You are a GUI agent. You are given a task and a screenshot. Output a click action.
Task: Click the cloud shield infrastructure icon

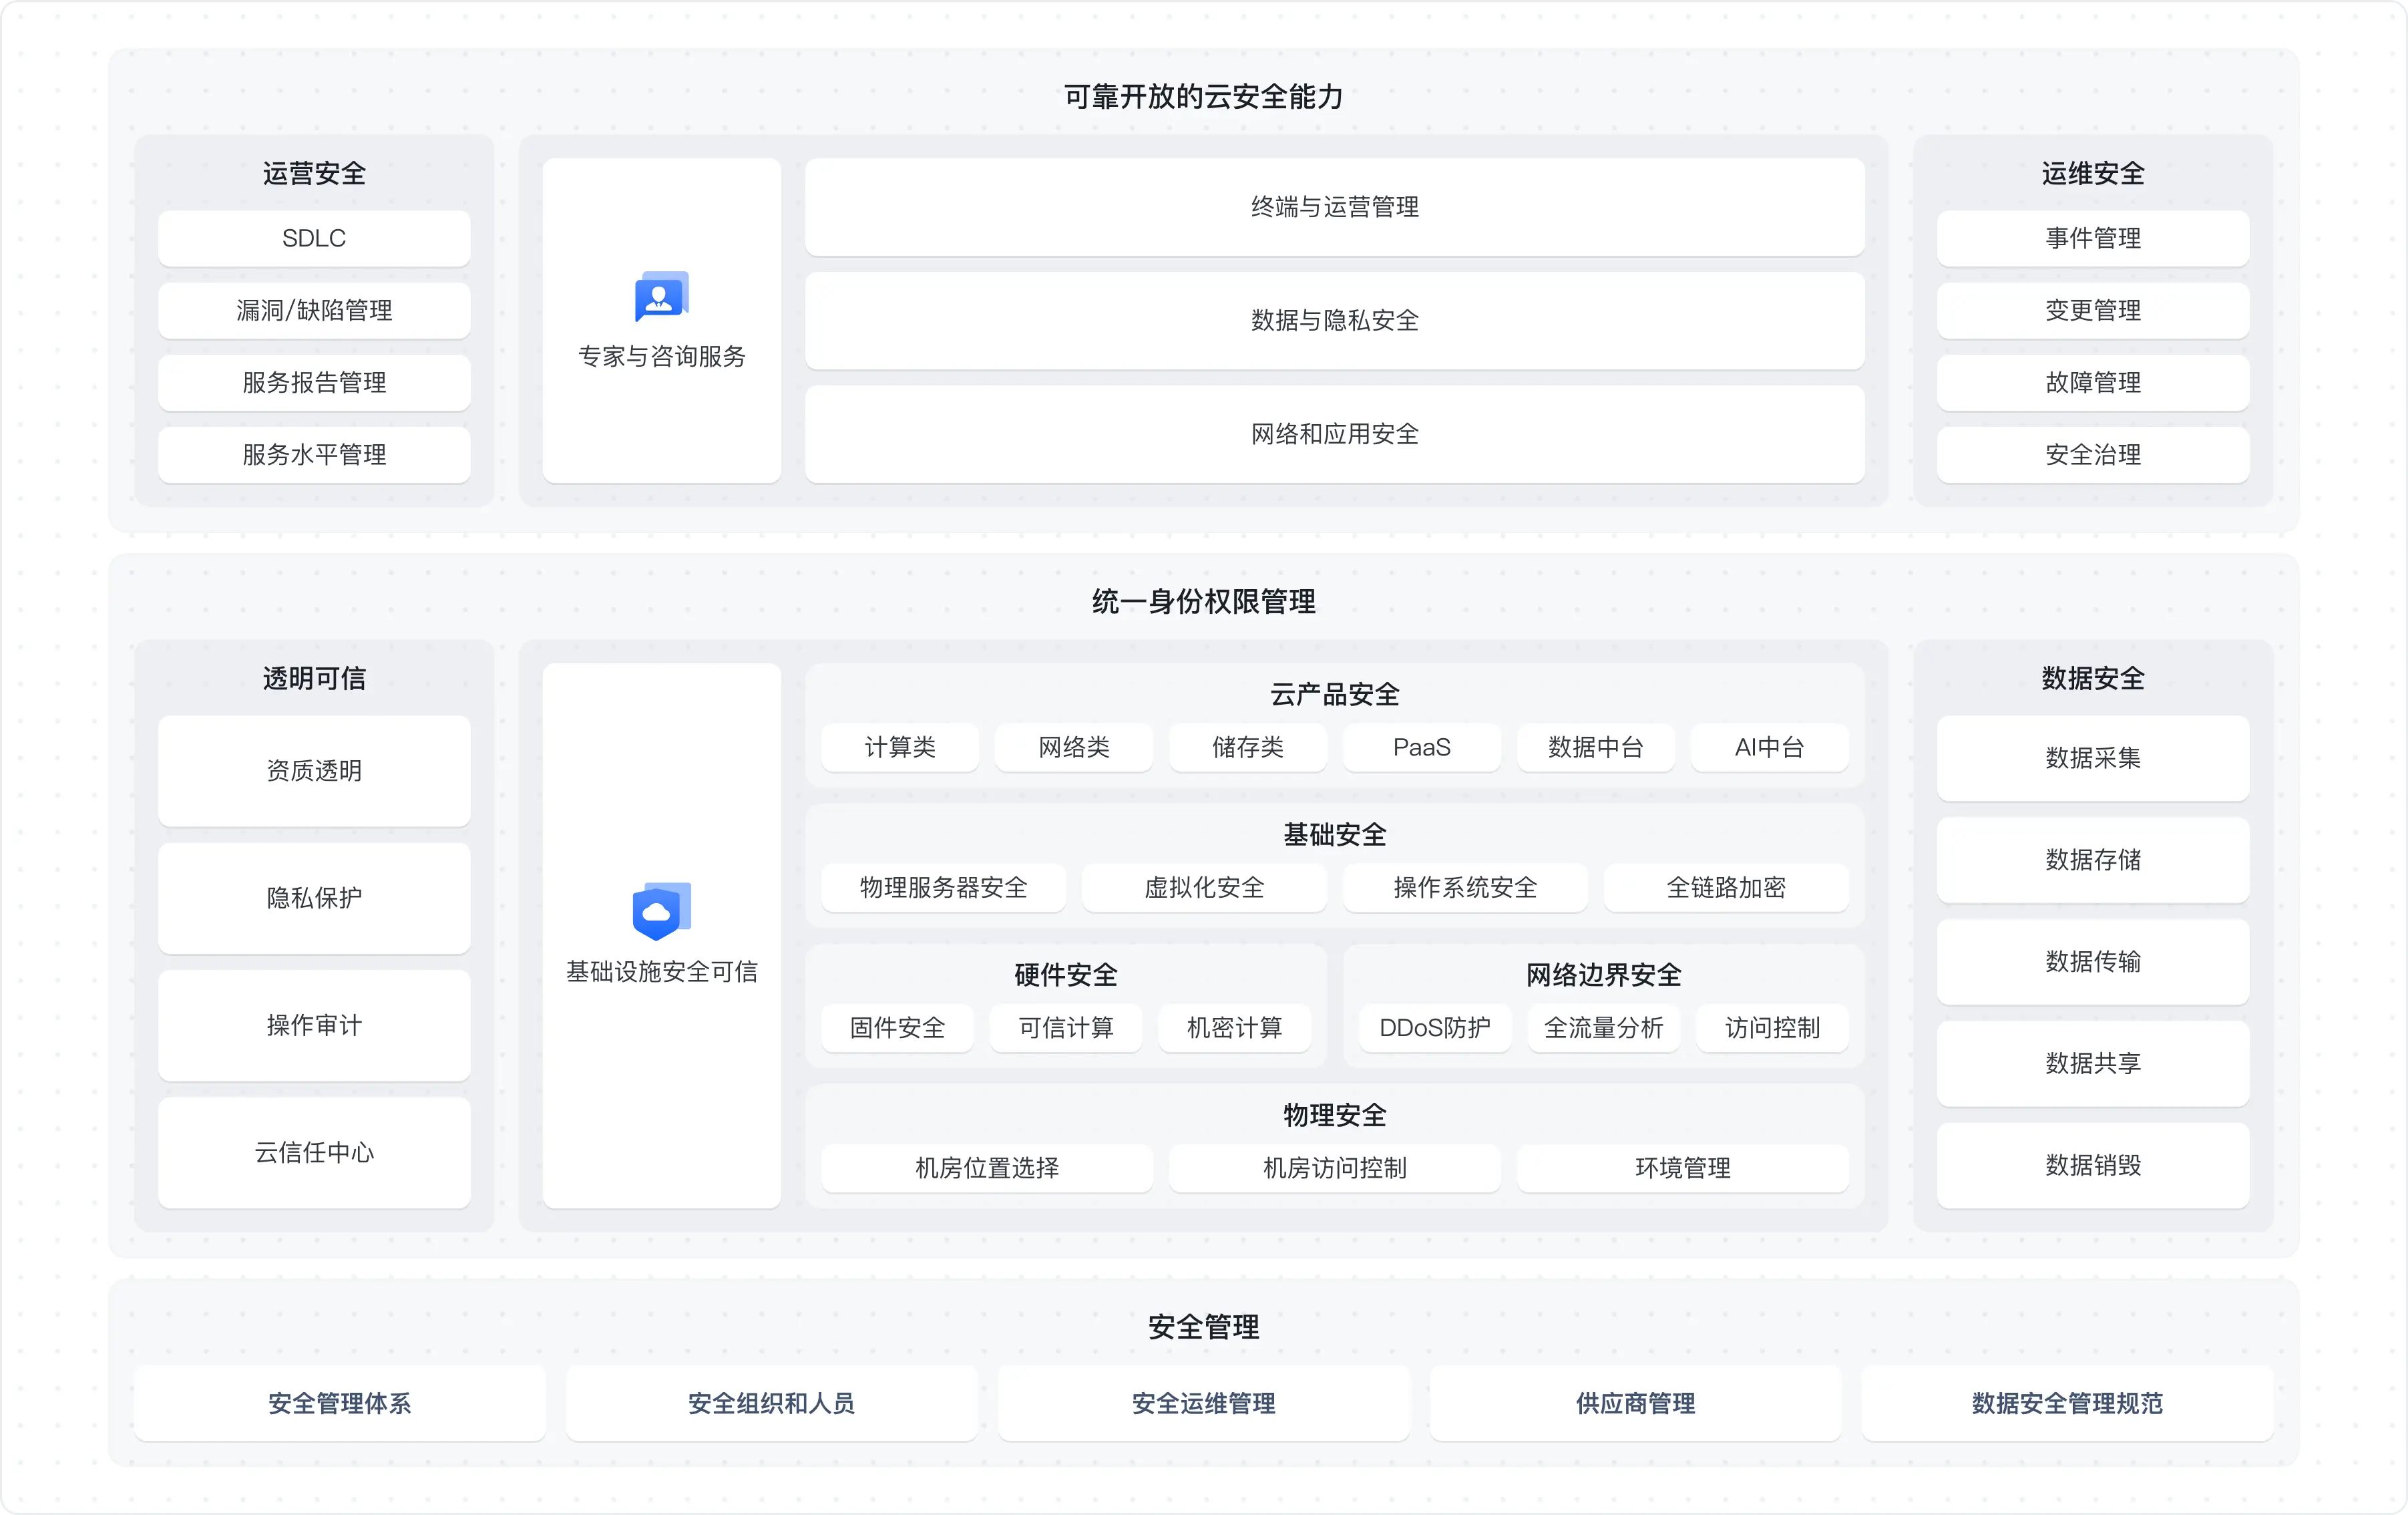tap(661, 911)
